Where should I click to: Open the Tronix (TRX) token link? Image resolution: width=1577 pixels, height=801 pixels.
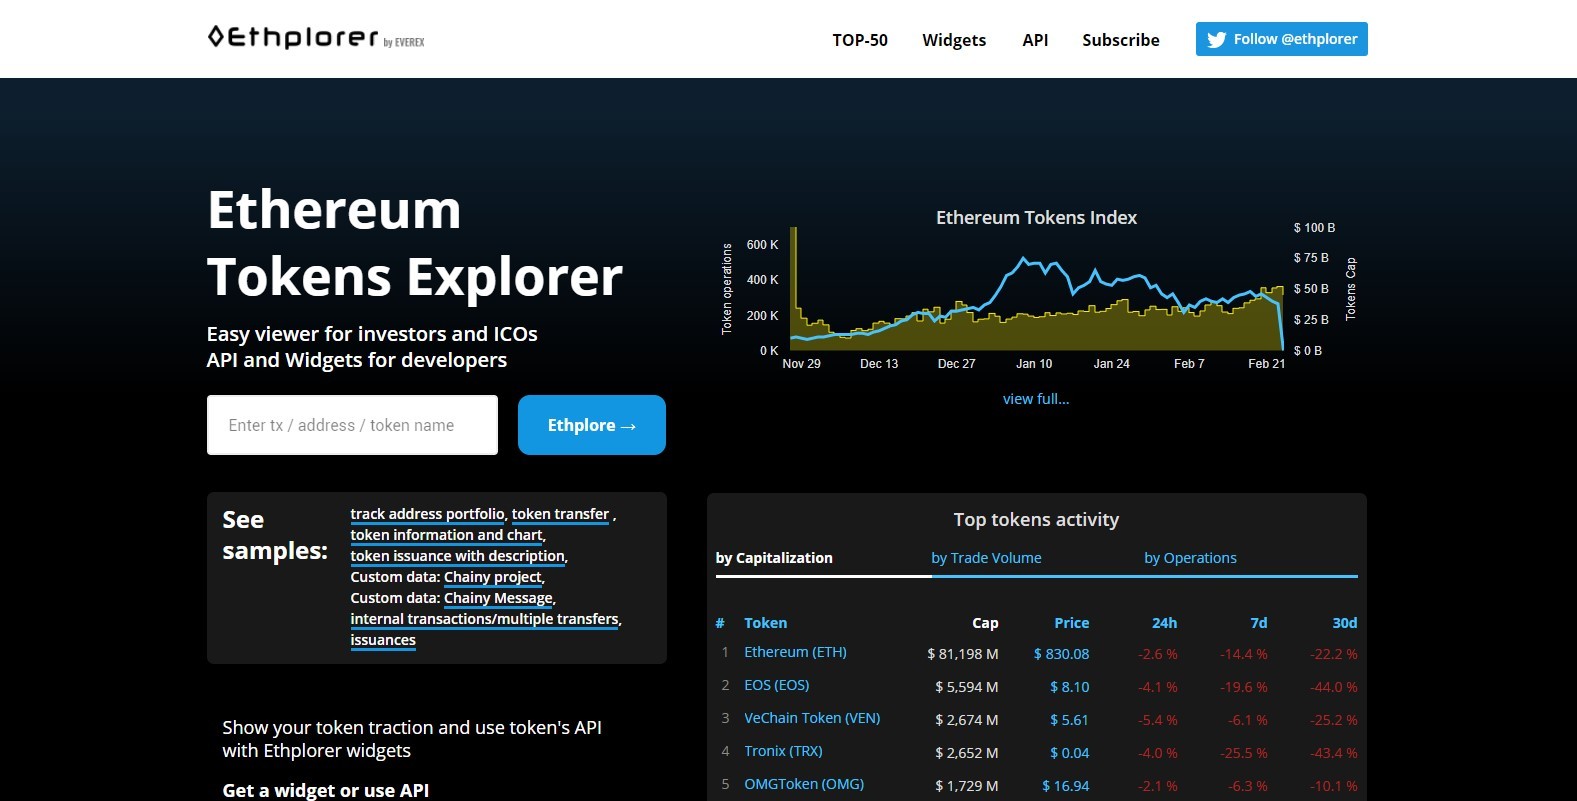(x=783, y=751)
